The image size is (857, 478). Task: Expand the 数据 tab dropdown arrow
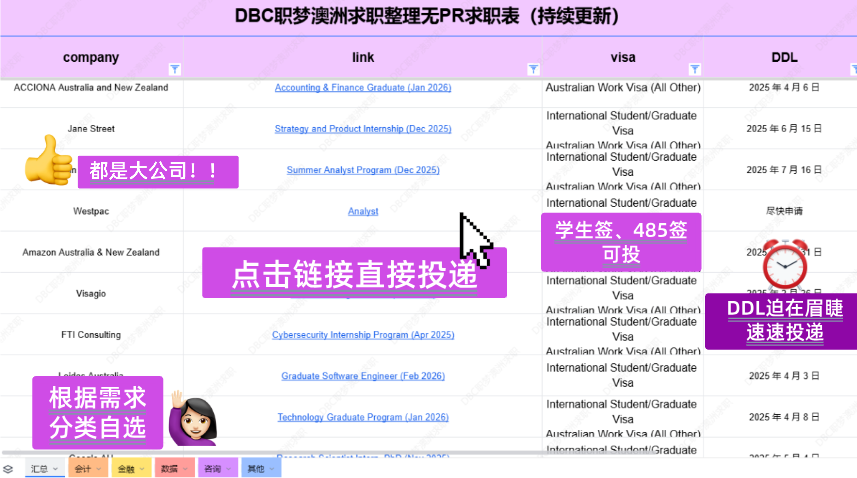point(185,469)
